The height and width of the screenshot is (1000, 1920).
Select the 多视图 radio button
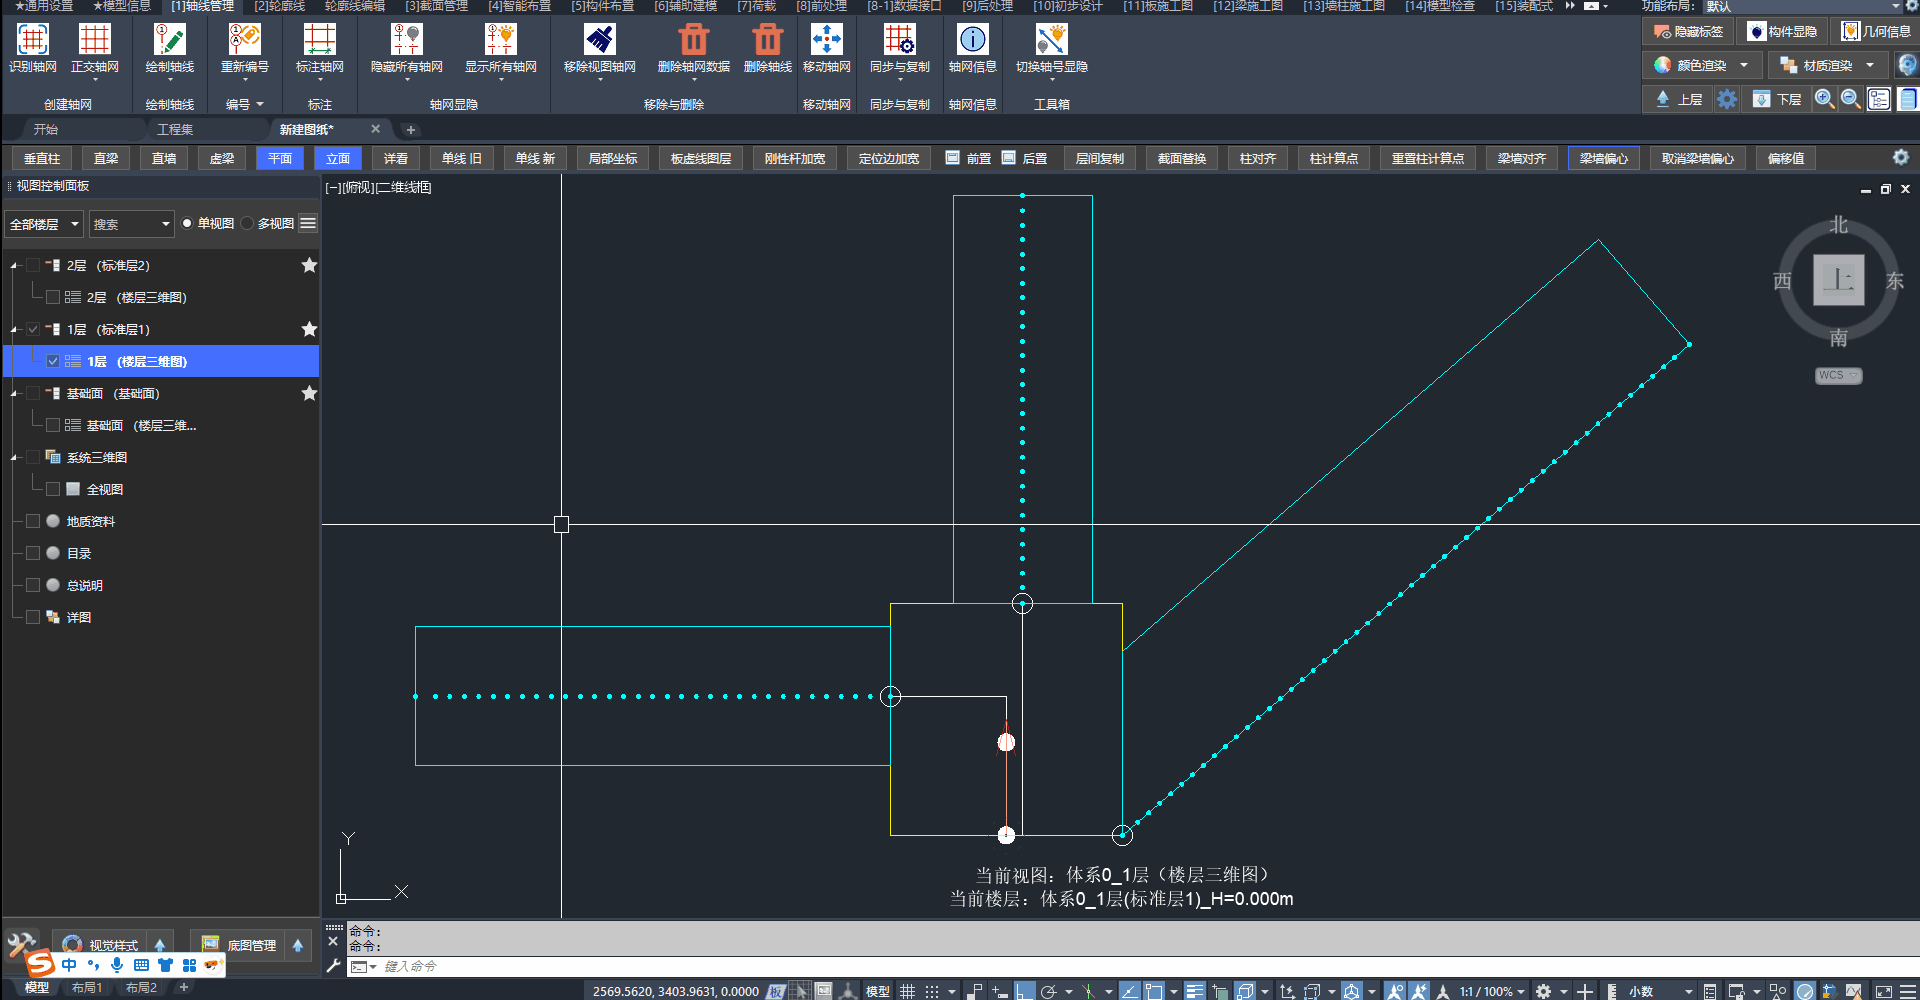click(x=248, y=224)
